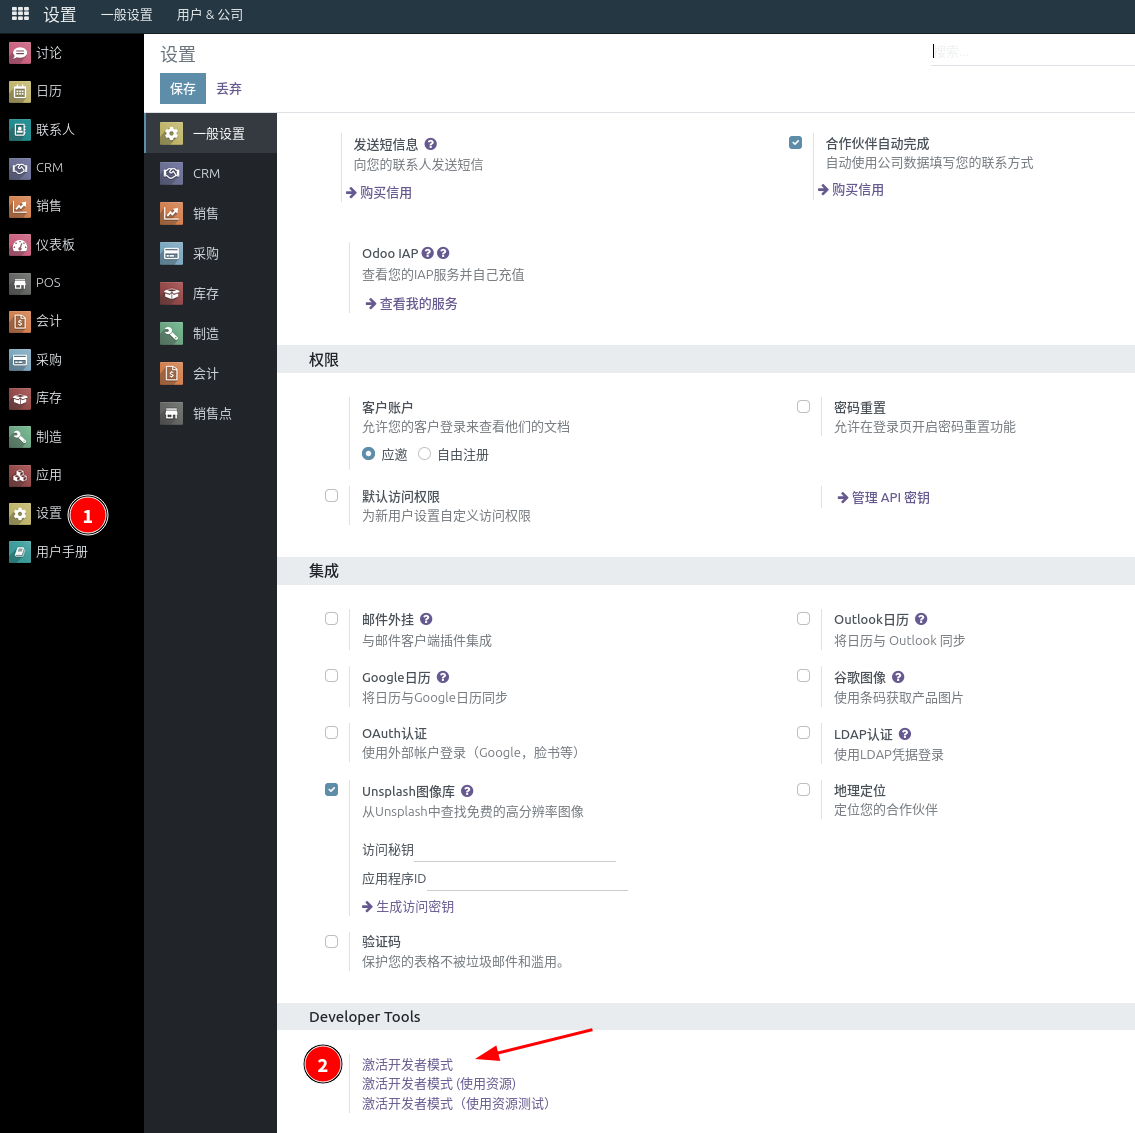Disable the Unsplash图像库 checkbox
1135x1133 pixels.
(x=332, y=789)
